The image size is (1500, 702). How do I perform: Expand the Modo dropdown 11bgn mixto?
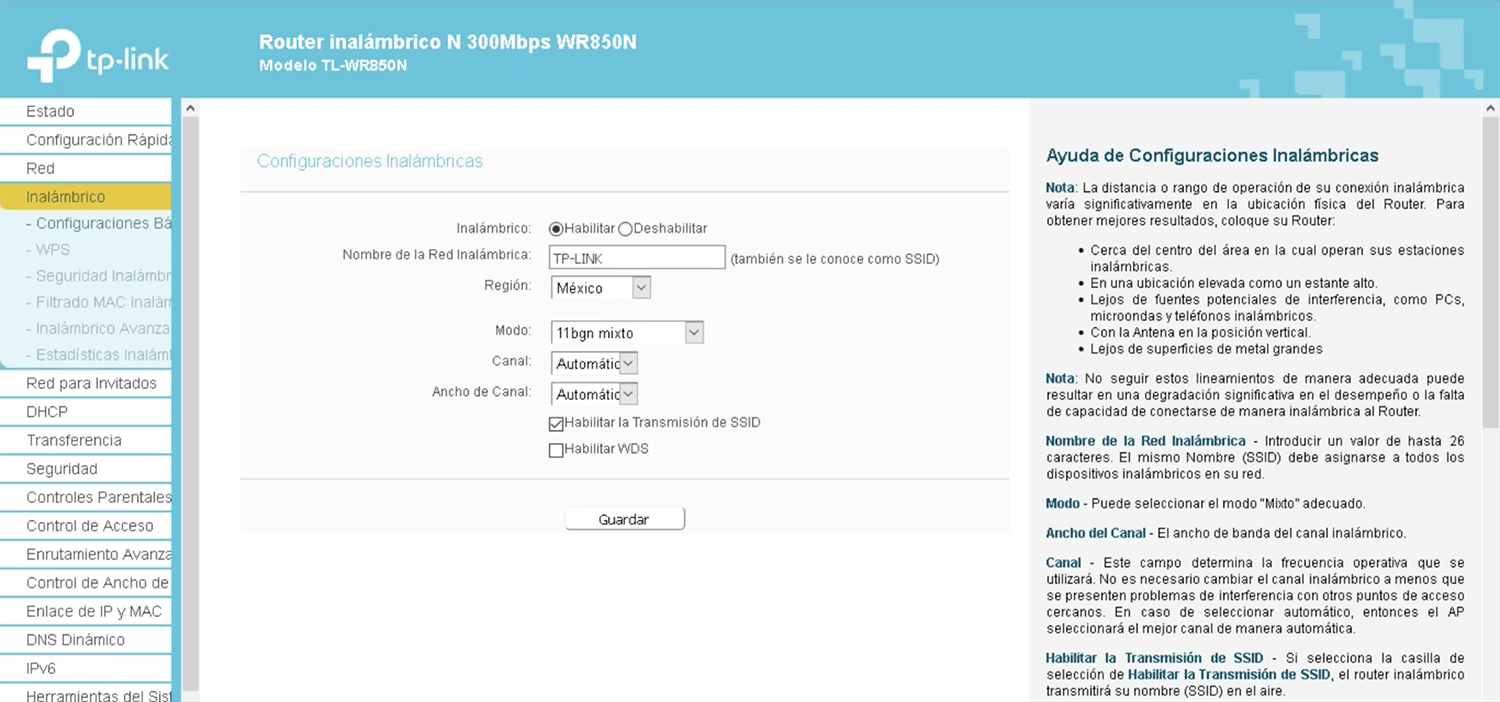(x=627, y=333)
